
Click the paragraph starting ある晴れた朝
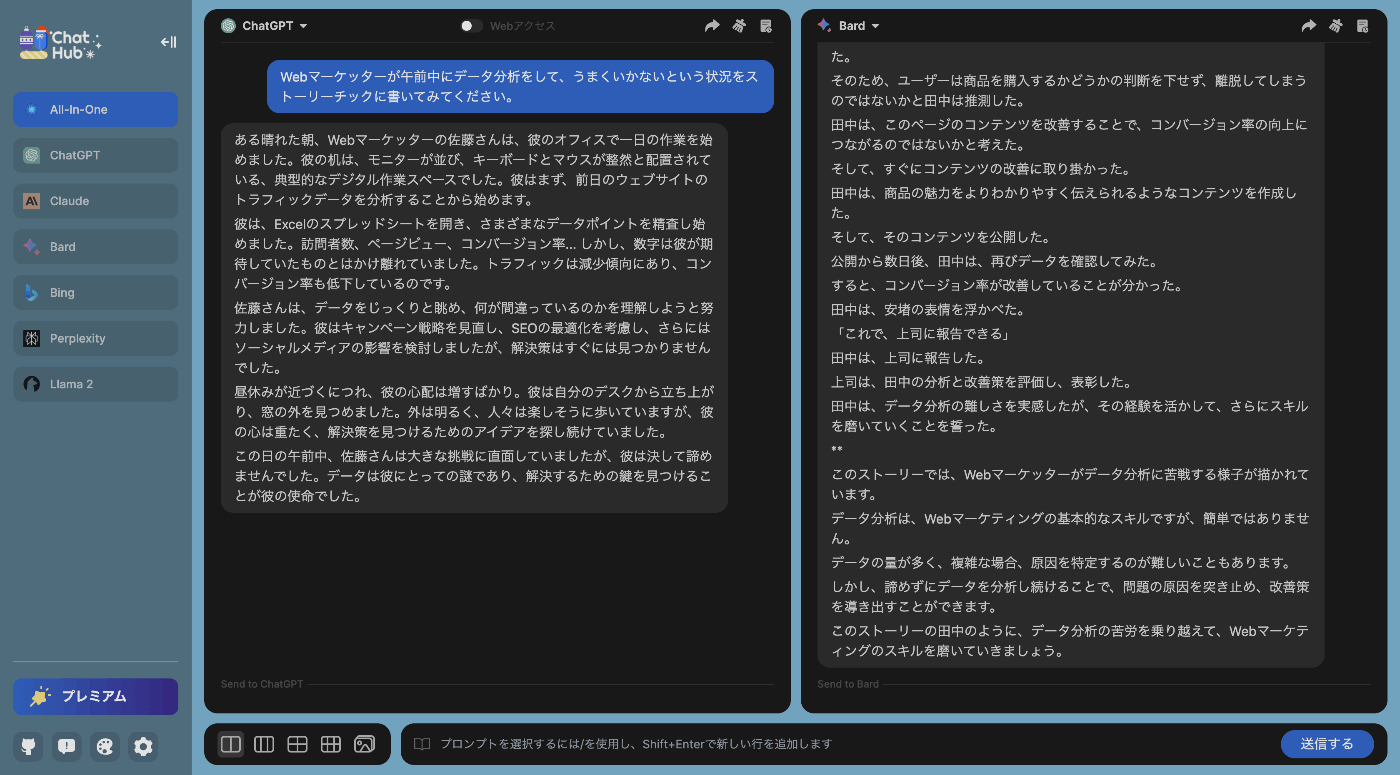pyautogui.click(x=474, y=169)
